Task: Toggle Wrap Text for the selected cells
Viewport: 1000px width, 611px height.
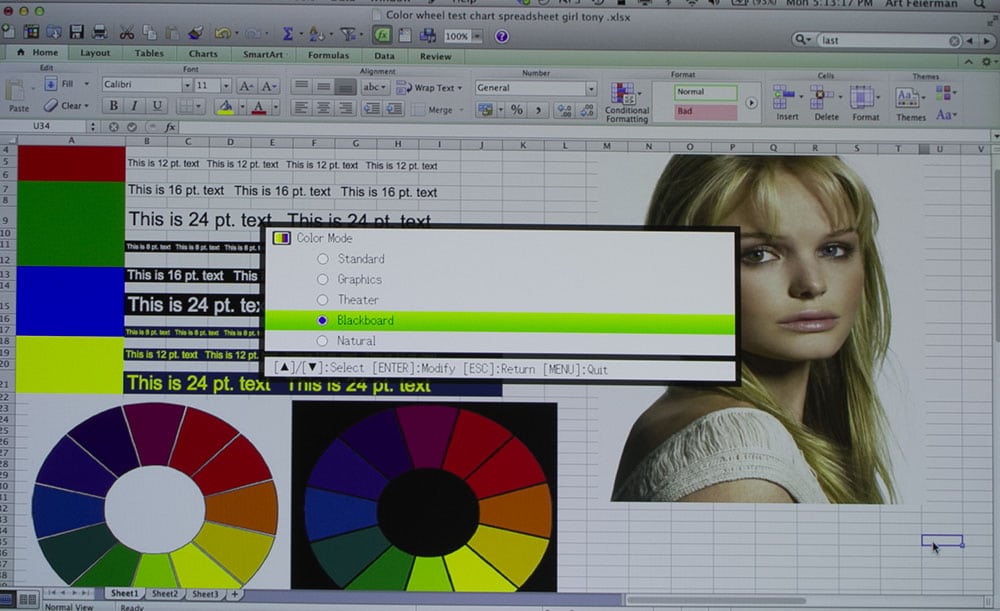Action: (429, 87)
